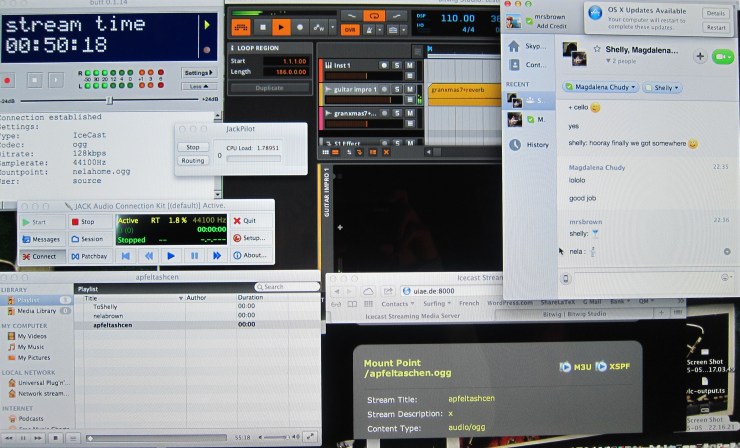Image resolution: width=740 pixels, height=448 pixels.
Task: Click Stop in the JackPilot window
Action: point(193,147)
